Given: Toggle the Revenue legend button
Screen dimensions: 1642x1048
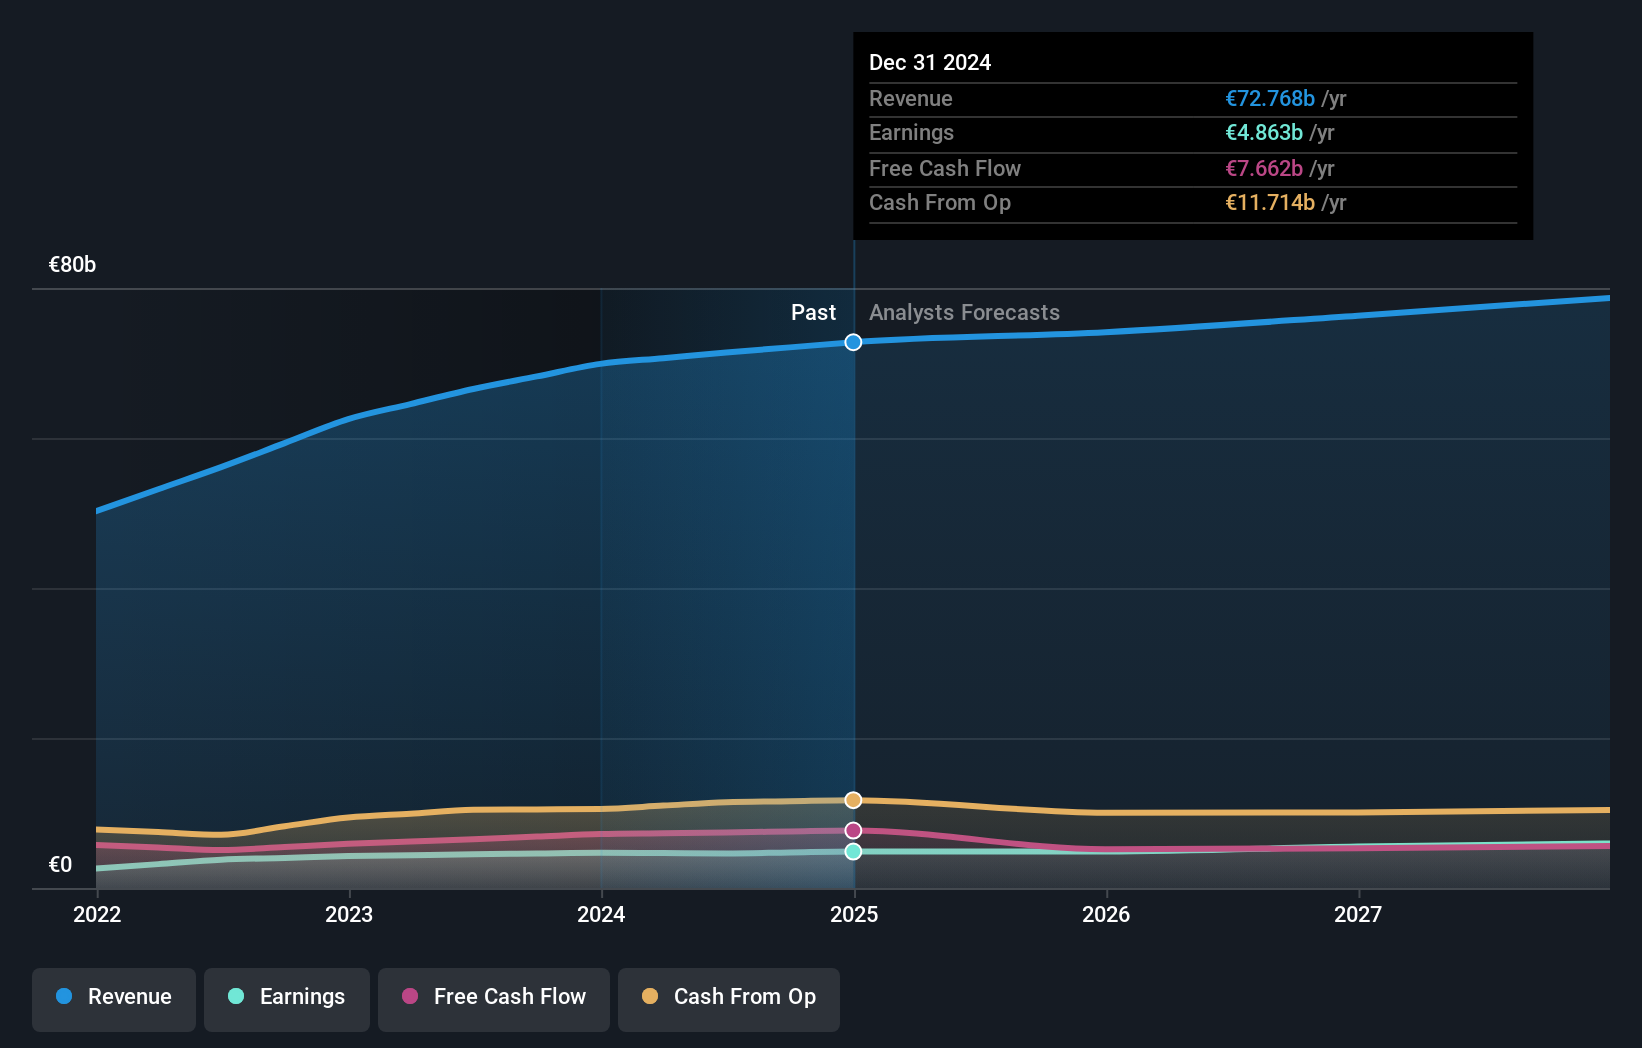Looking at the screenshot, I should pyautogui.click(x=114, y=999).
